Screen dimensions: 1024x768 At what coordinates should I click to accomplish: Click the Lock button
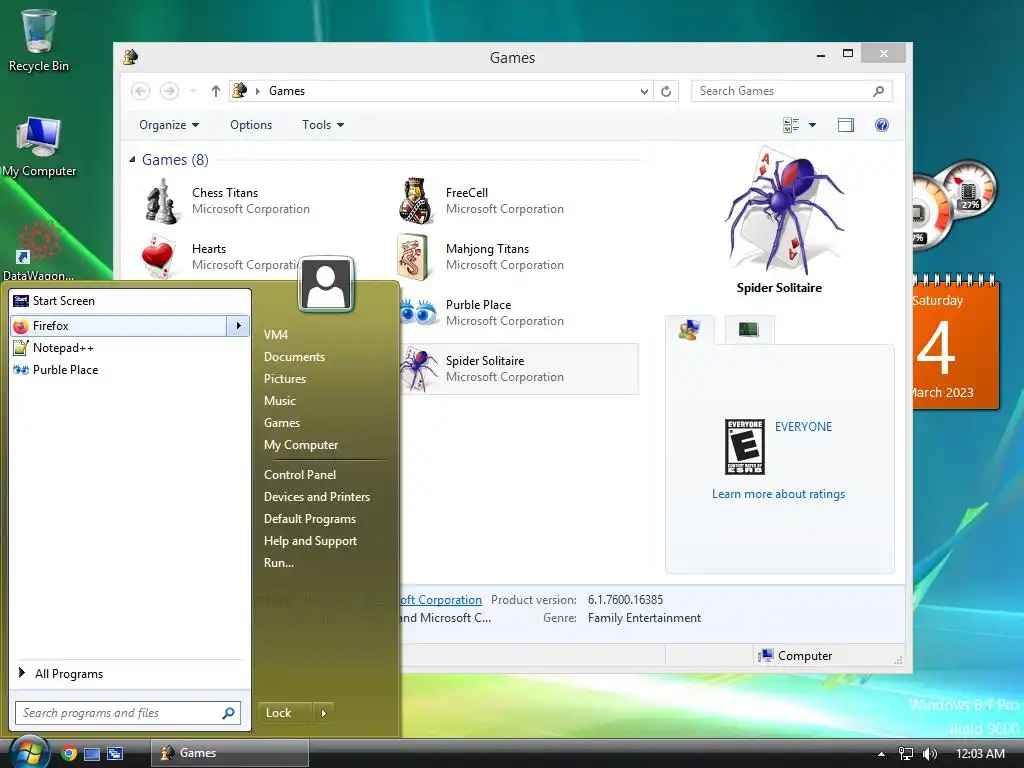pos(285,712)
